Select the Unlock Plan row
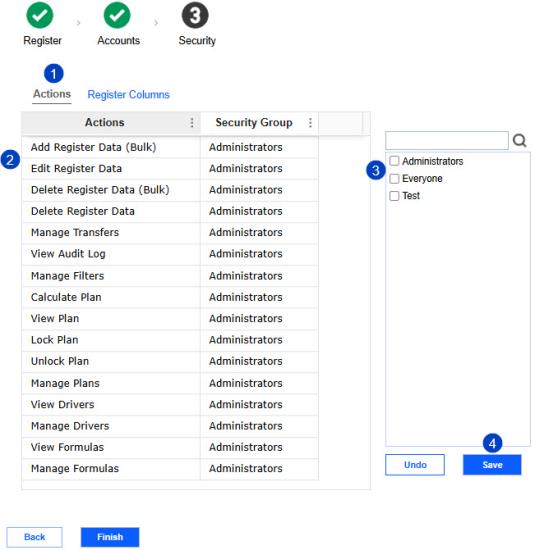Screen dimensions: 535x550 coord(170,361)
